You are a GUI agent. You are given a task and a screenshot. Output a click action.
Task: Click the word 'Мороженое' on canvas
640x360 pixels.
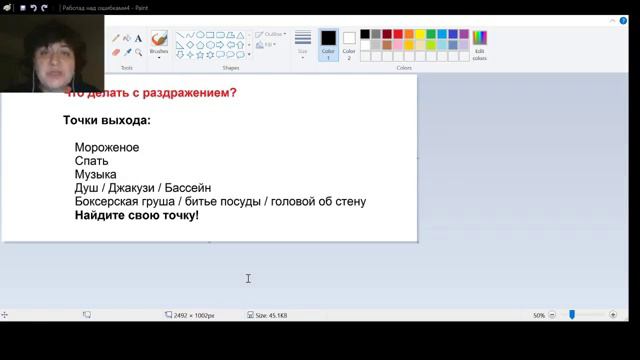[107, 147]
